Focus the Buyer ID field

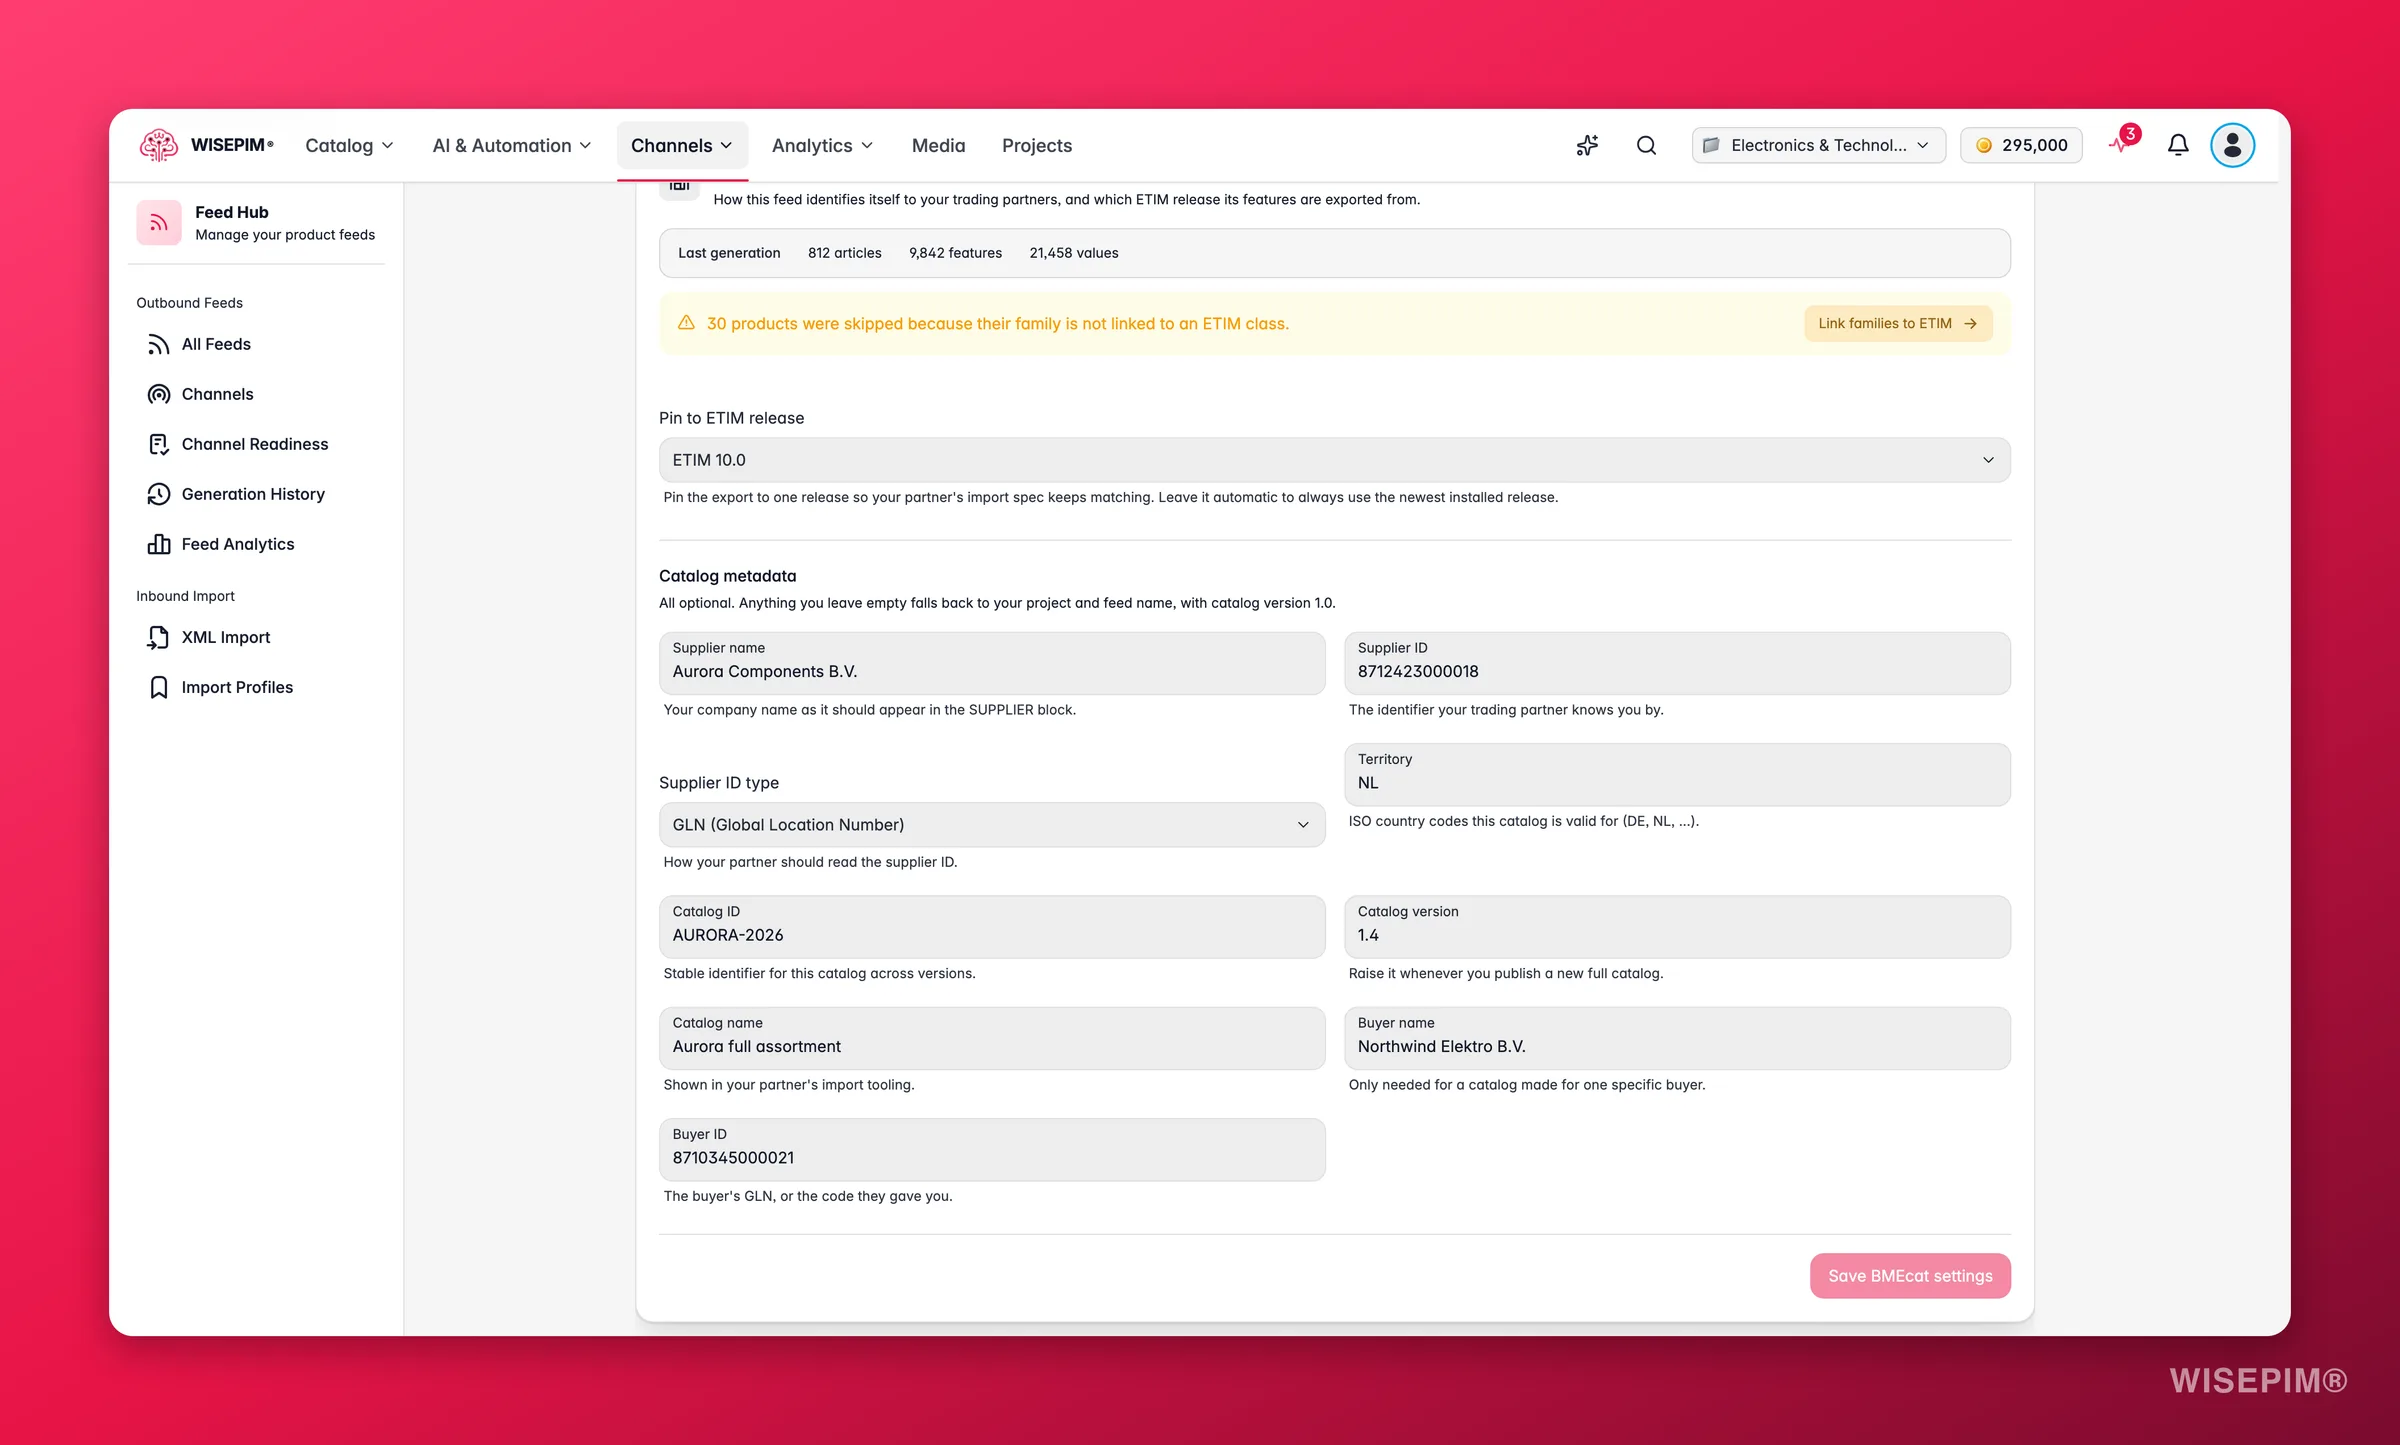pyautogui.click(x=992, y=1149)
